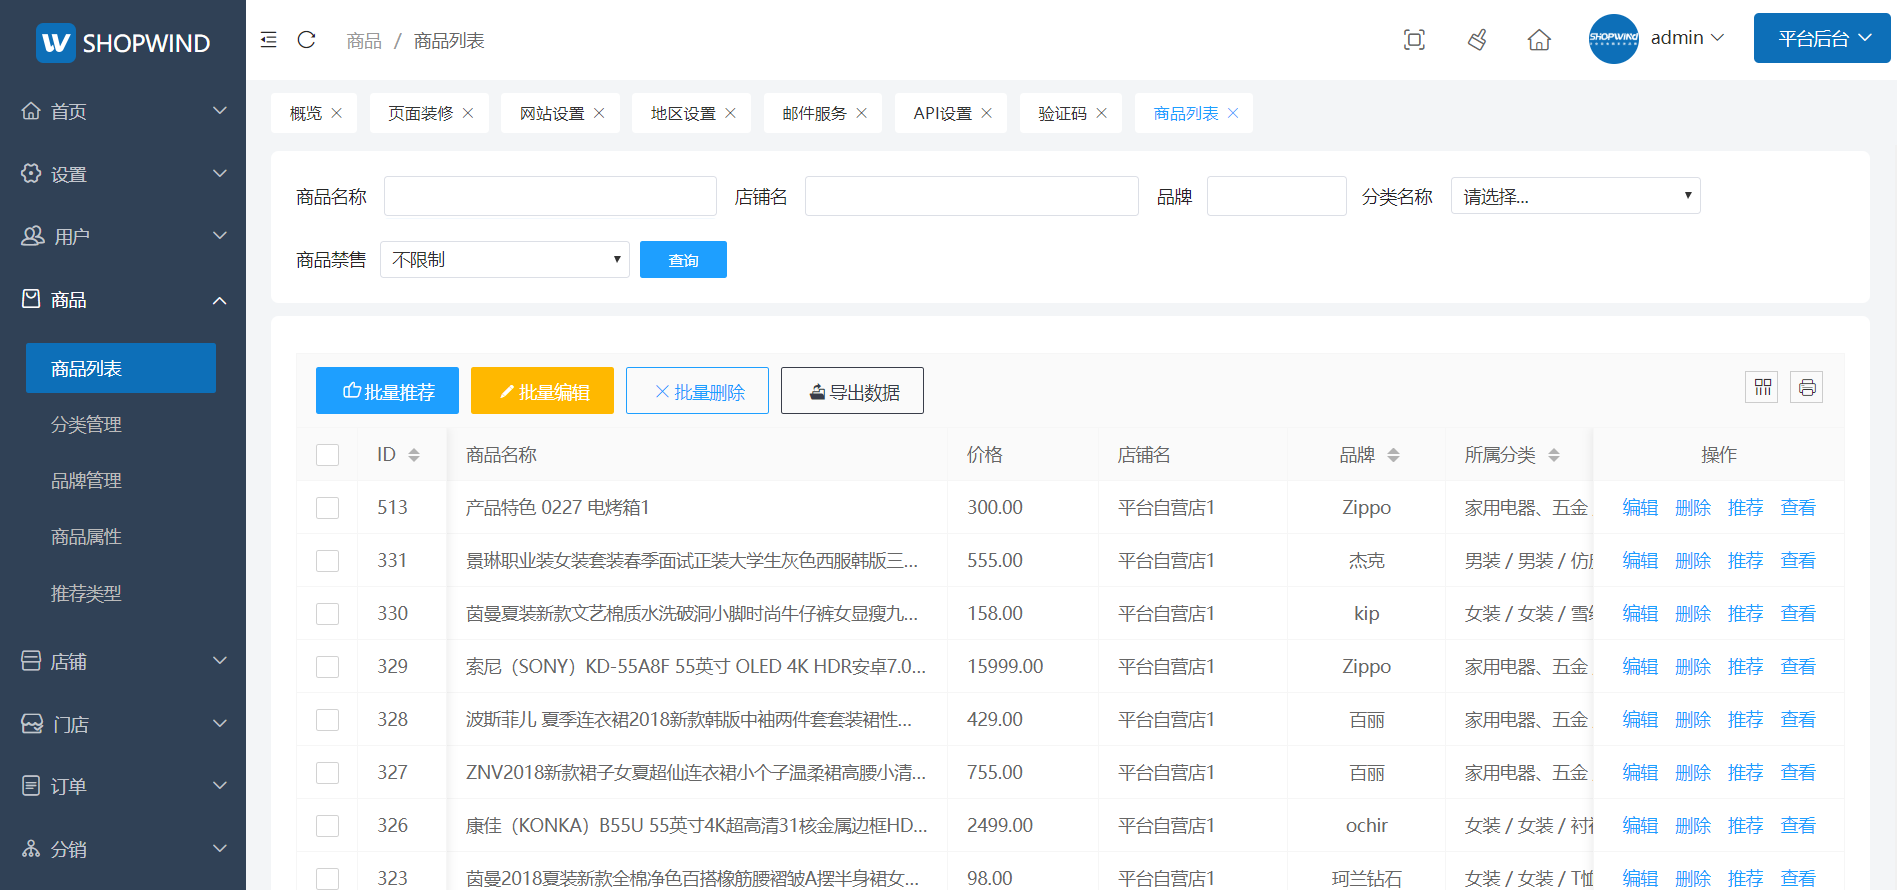Click the 导出数据 button

[x=852, y=390]
